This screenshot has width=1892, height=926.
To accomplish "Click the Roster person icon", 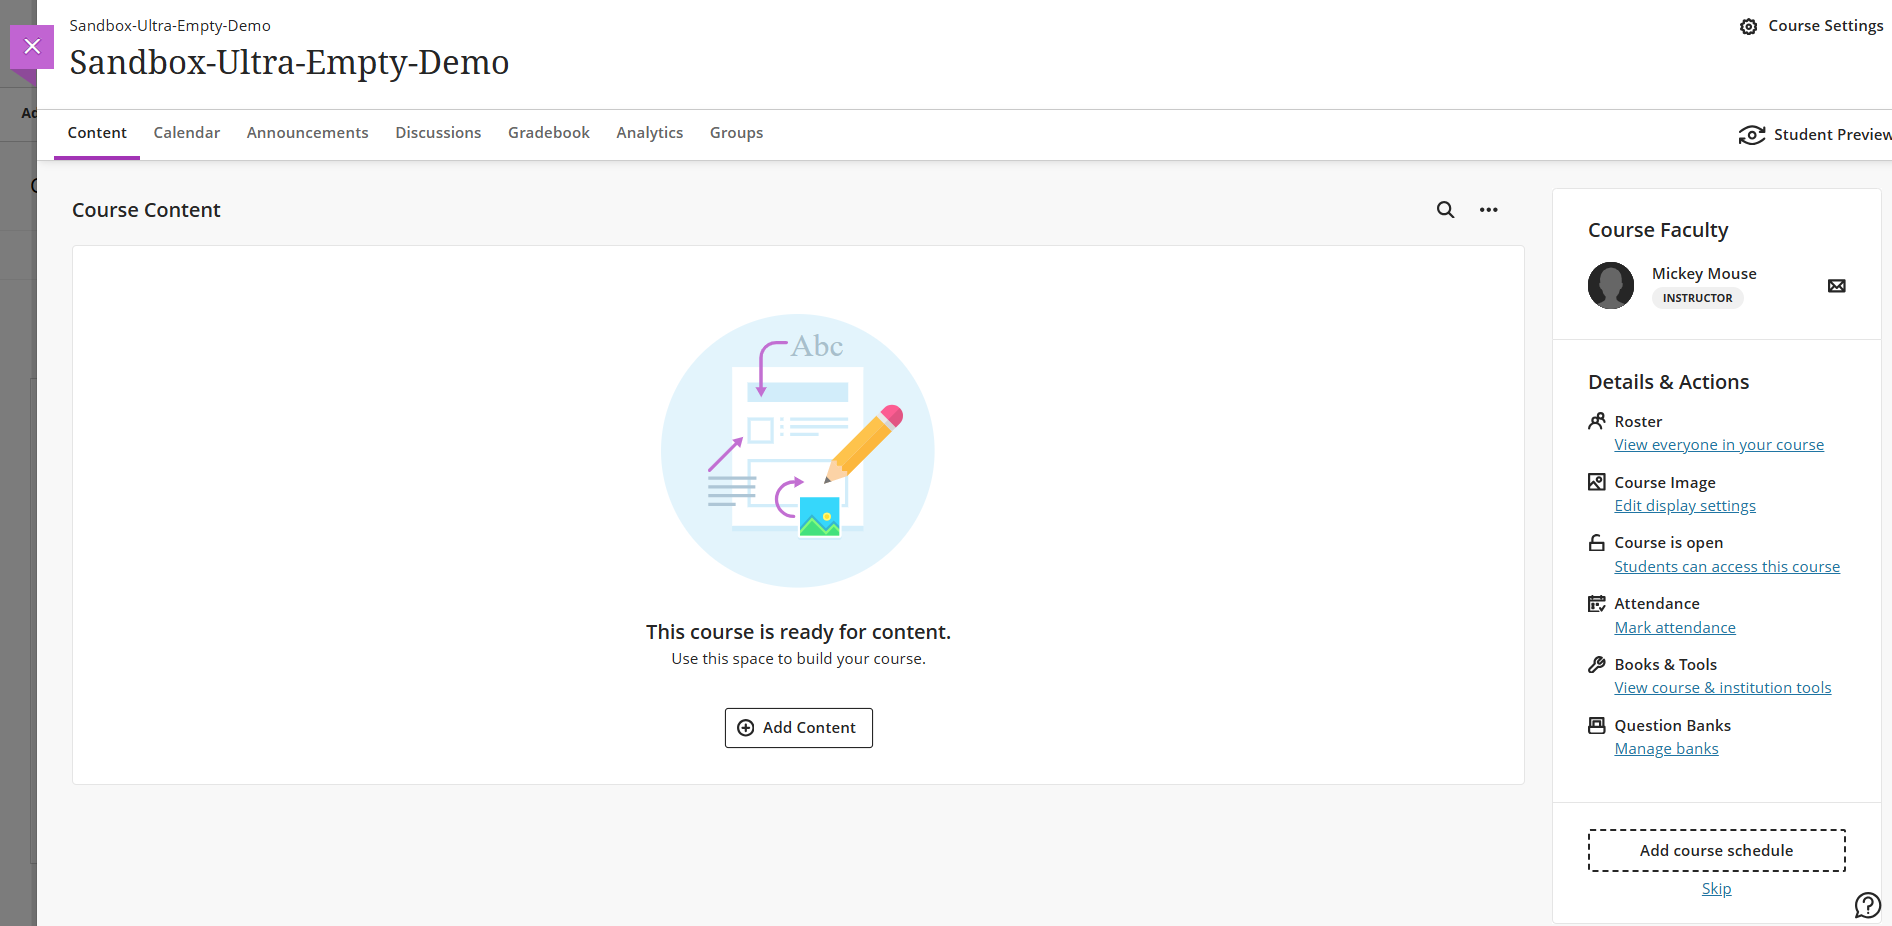I will coord(1597,421).
